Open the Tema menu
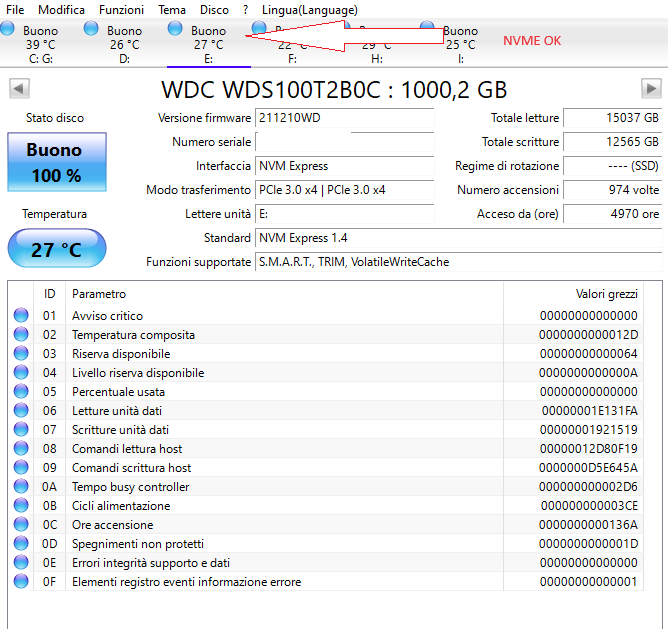 pyautogui.click(x=172, y=9)
